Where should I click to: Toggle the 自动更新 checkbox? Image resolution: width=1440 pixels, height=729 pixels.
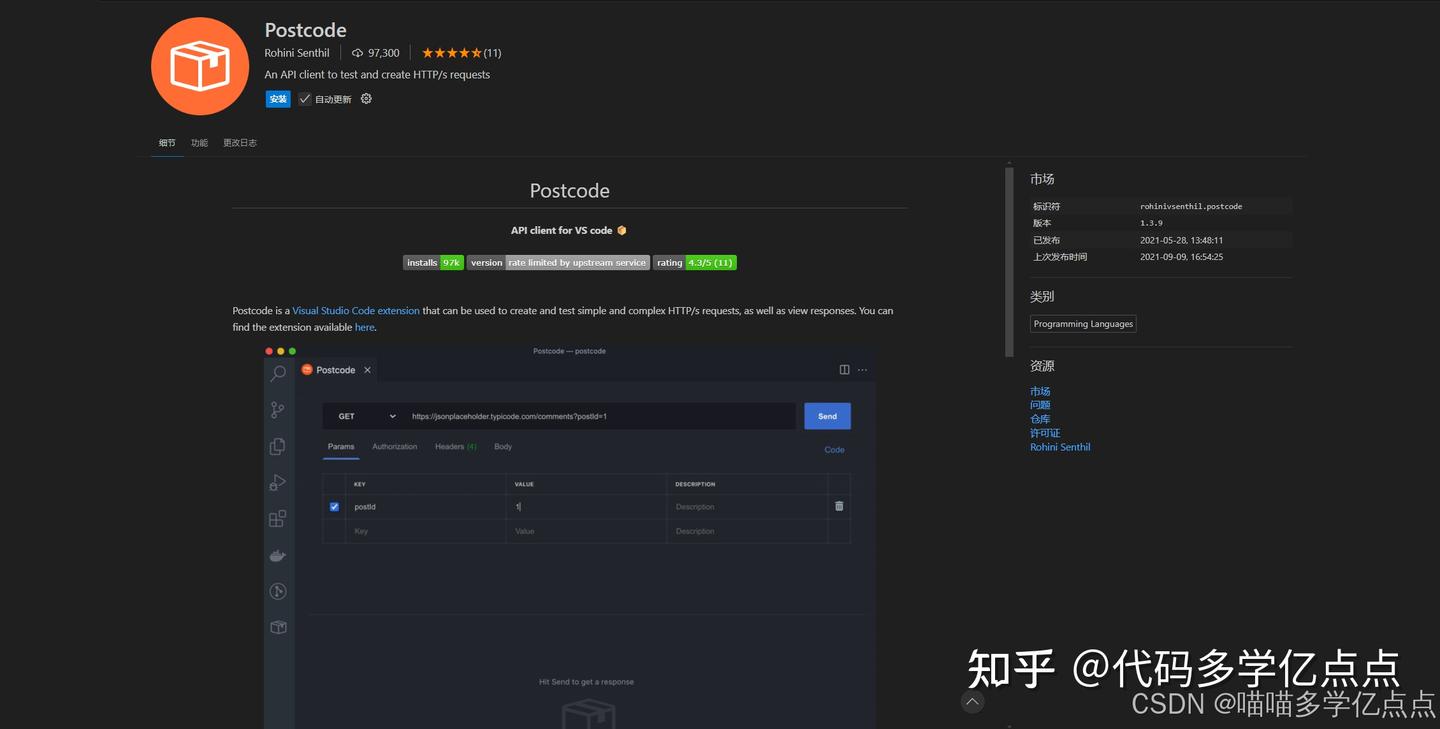tap(305, 99)
